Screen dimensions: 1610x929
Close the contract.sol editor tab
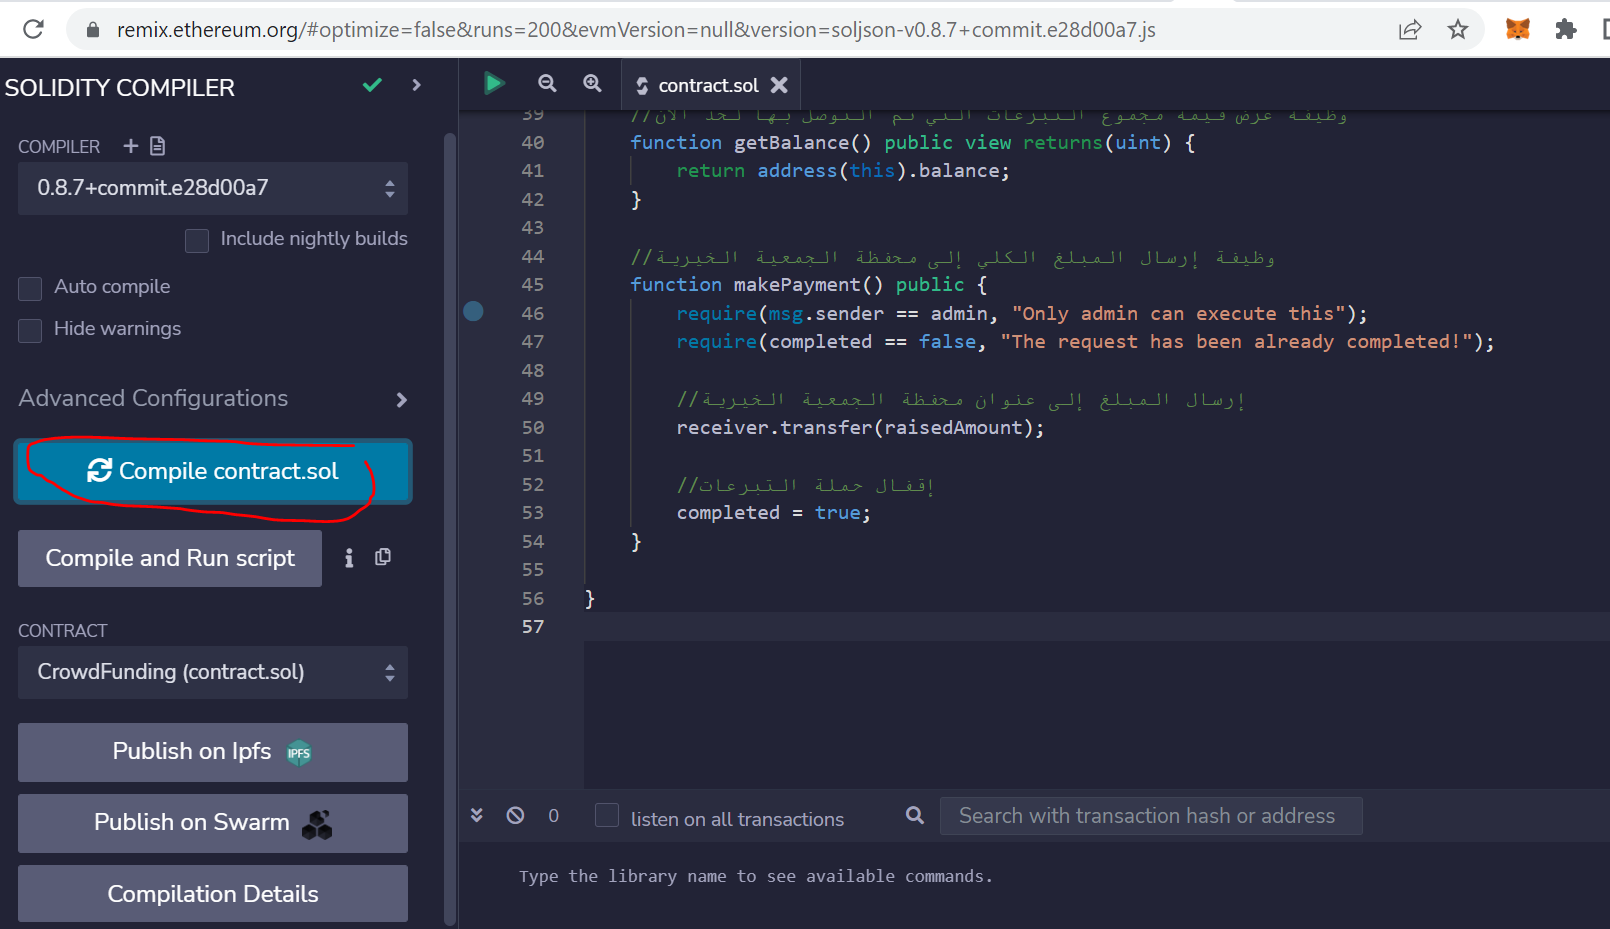[x=779, y=86]
